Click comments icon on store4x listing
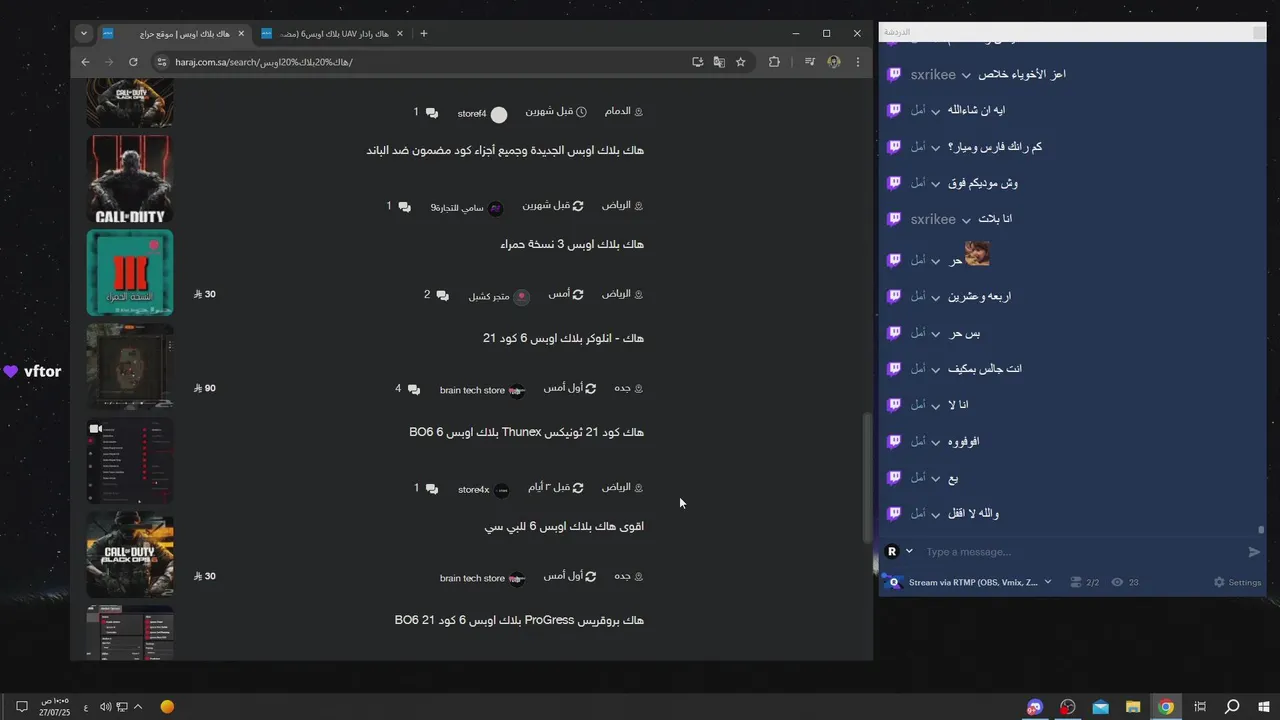Viewport: 1280px width, 720px height. click(431, 489)
